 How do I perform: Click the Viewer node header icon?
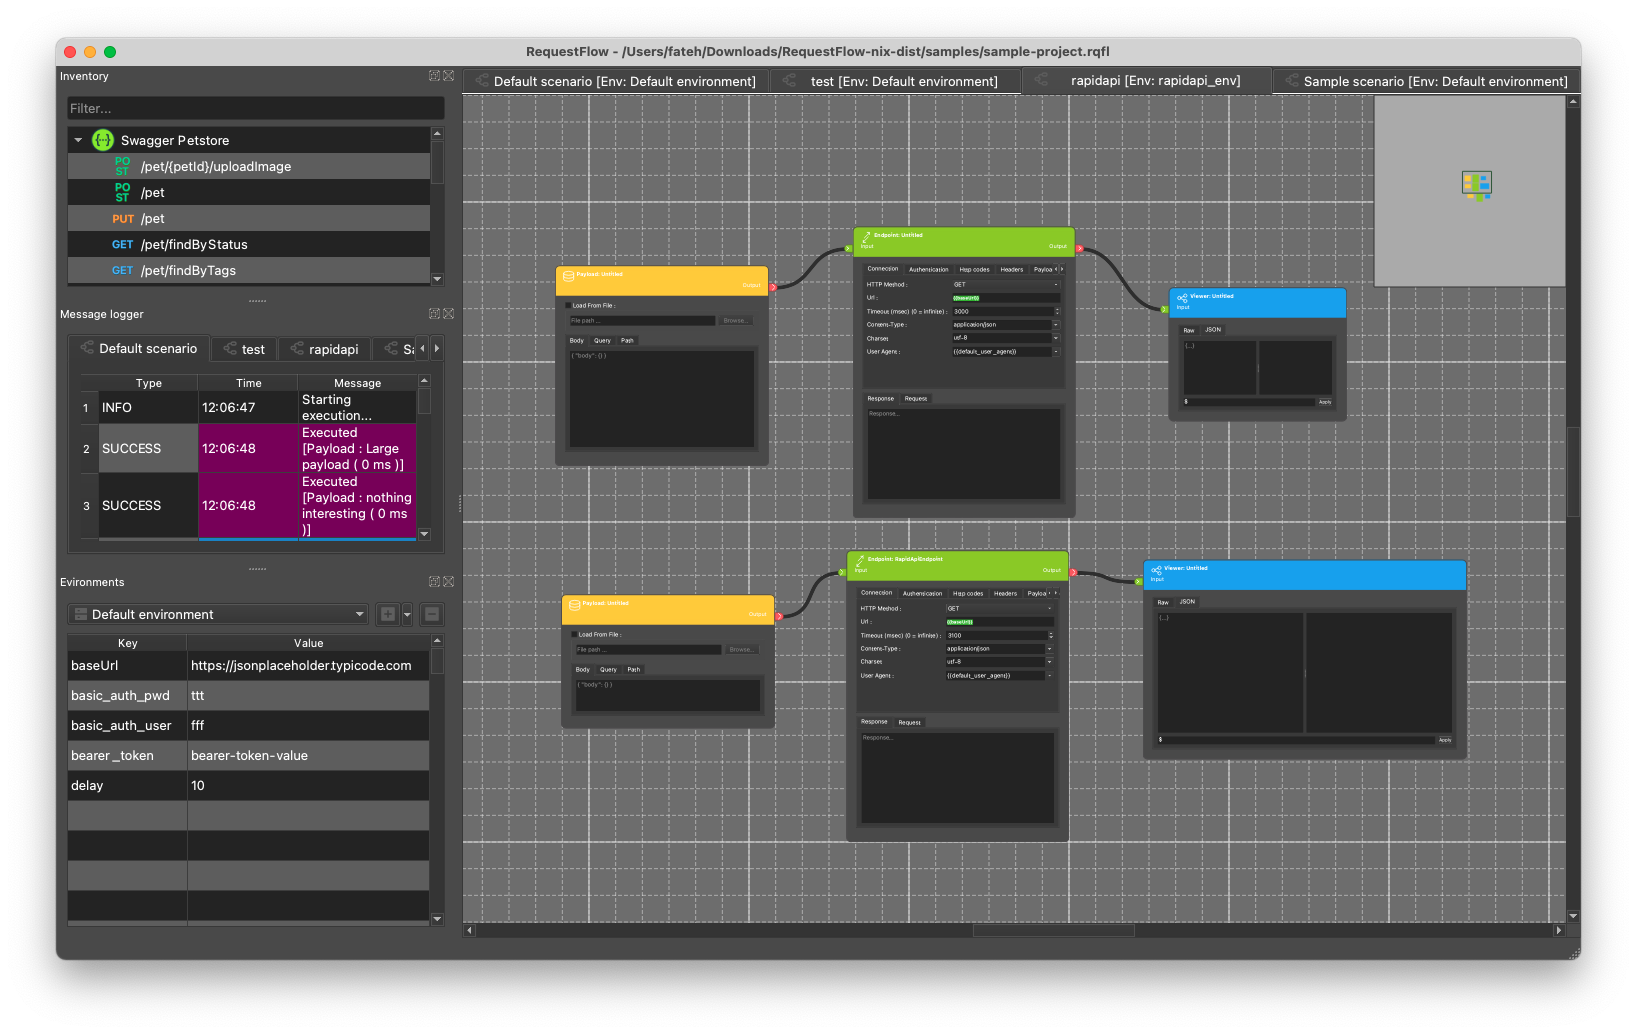coord(1182,297)
